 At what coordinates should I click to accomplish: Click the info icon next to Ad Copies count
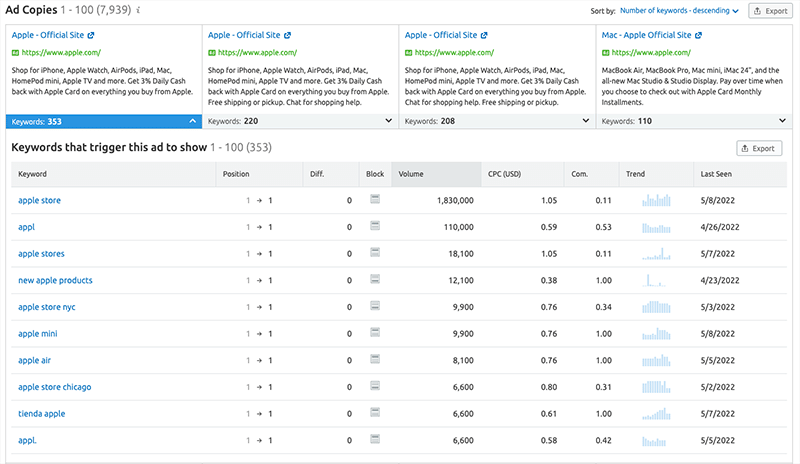coord(138,10)
